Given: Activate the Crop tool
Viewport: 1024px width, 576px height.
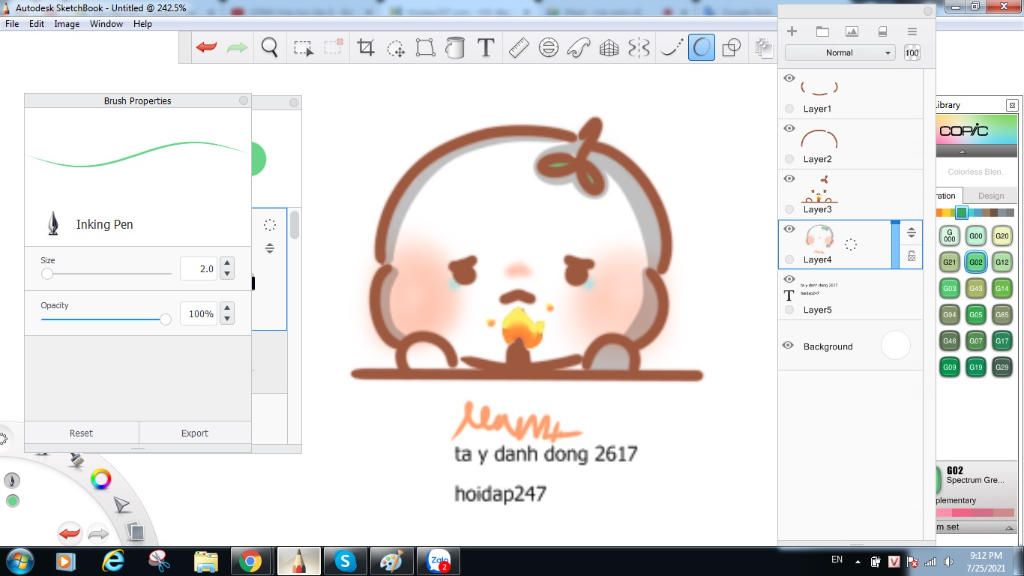Looking at the screenshot, I should (367, 46).
